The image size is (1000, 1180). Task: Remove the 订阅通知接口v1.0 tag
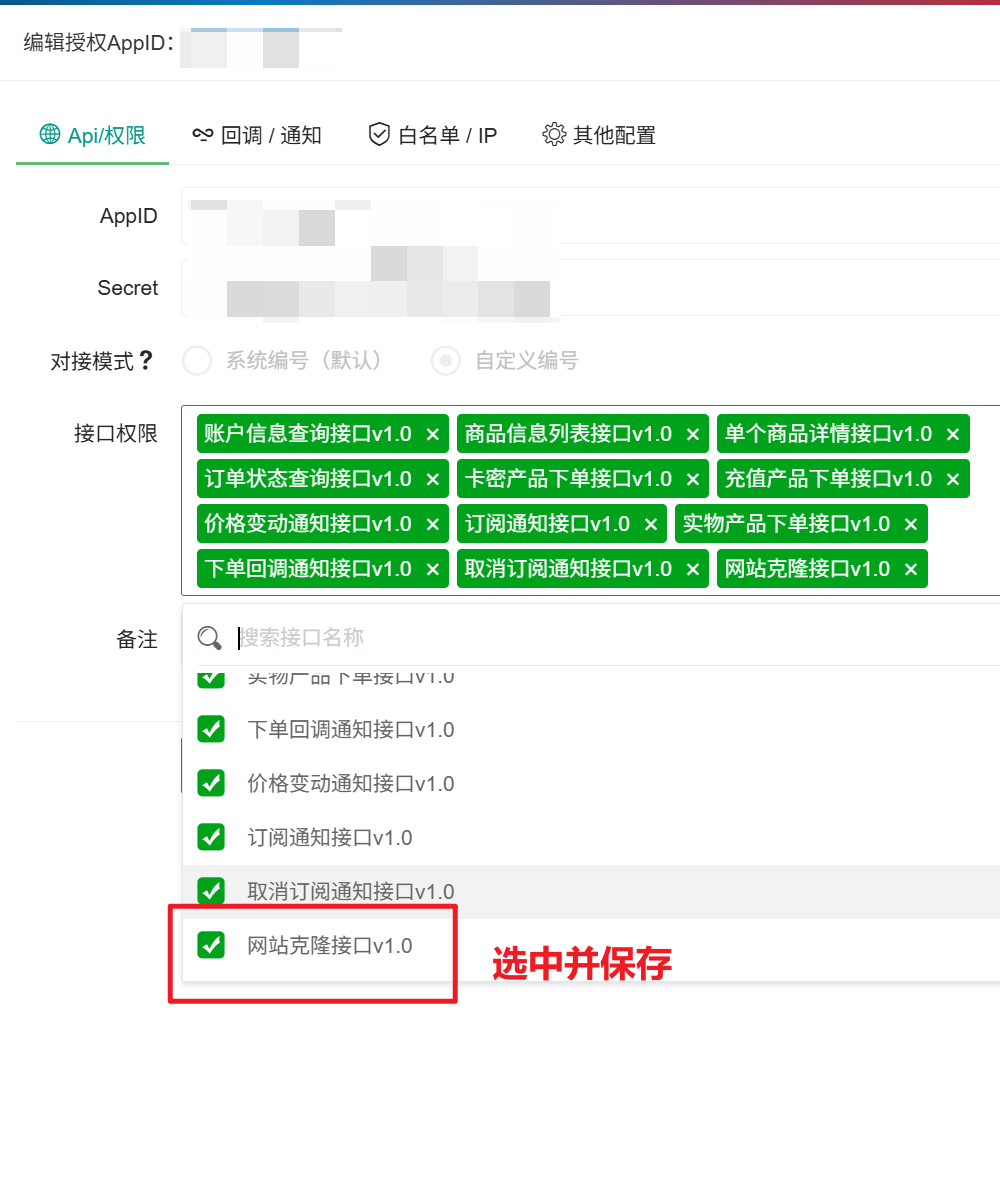coord(651,524)
